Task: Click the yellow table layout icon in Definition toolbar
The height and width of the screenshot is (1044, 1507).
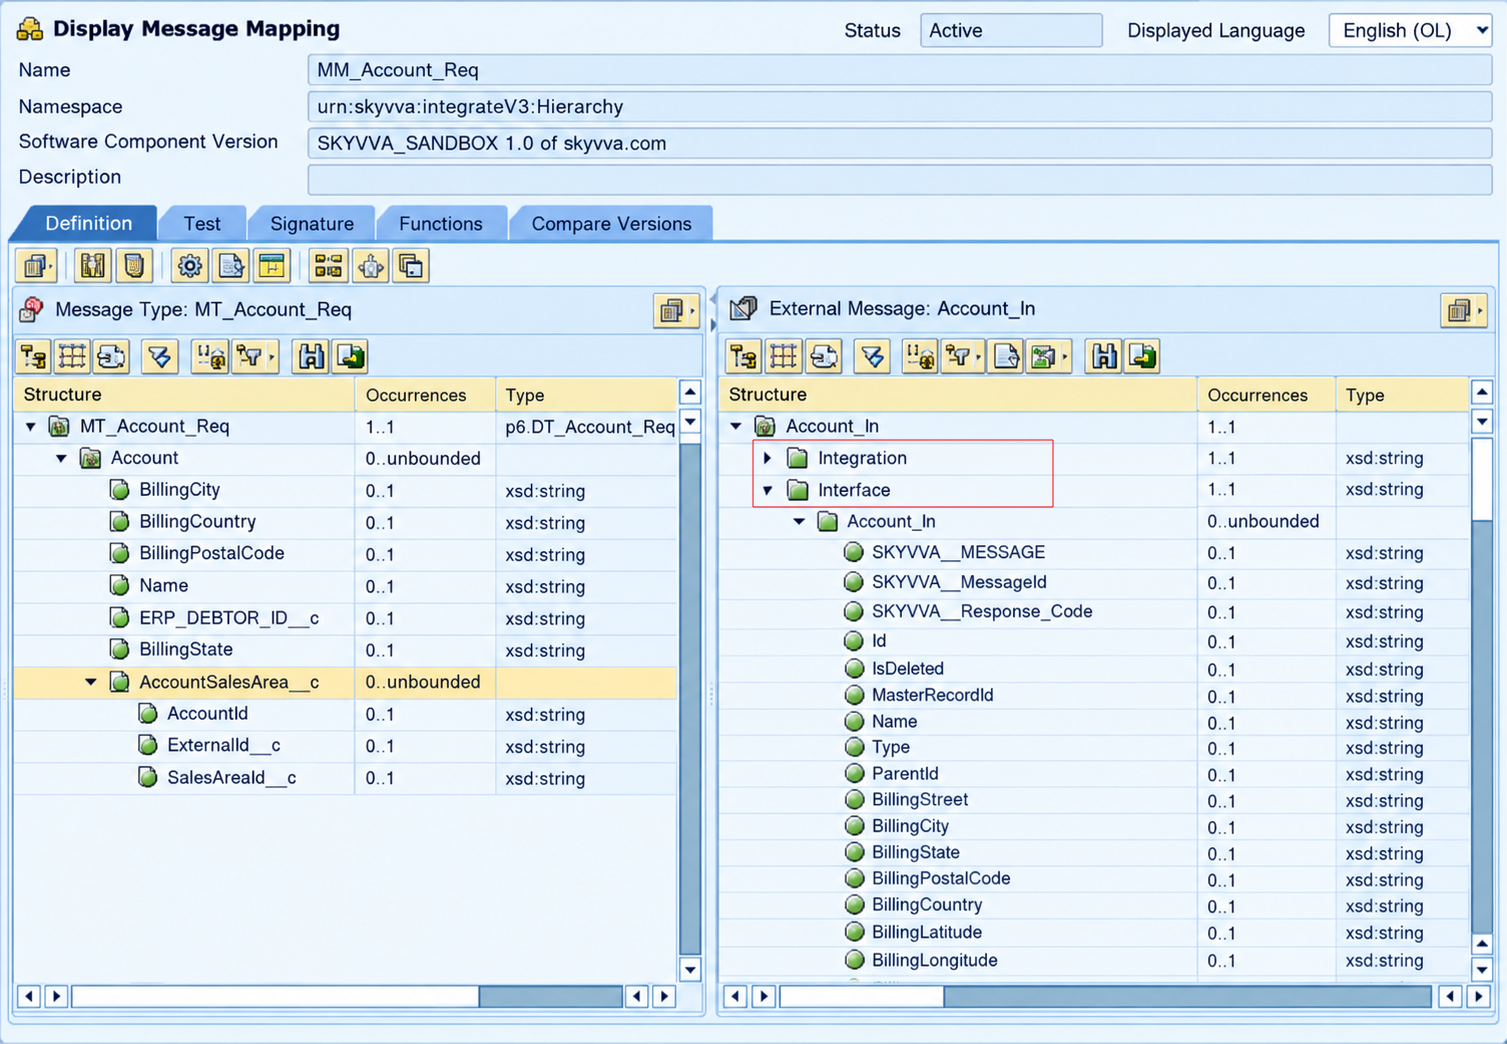Action: coord(272,266)
